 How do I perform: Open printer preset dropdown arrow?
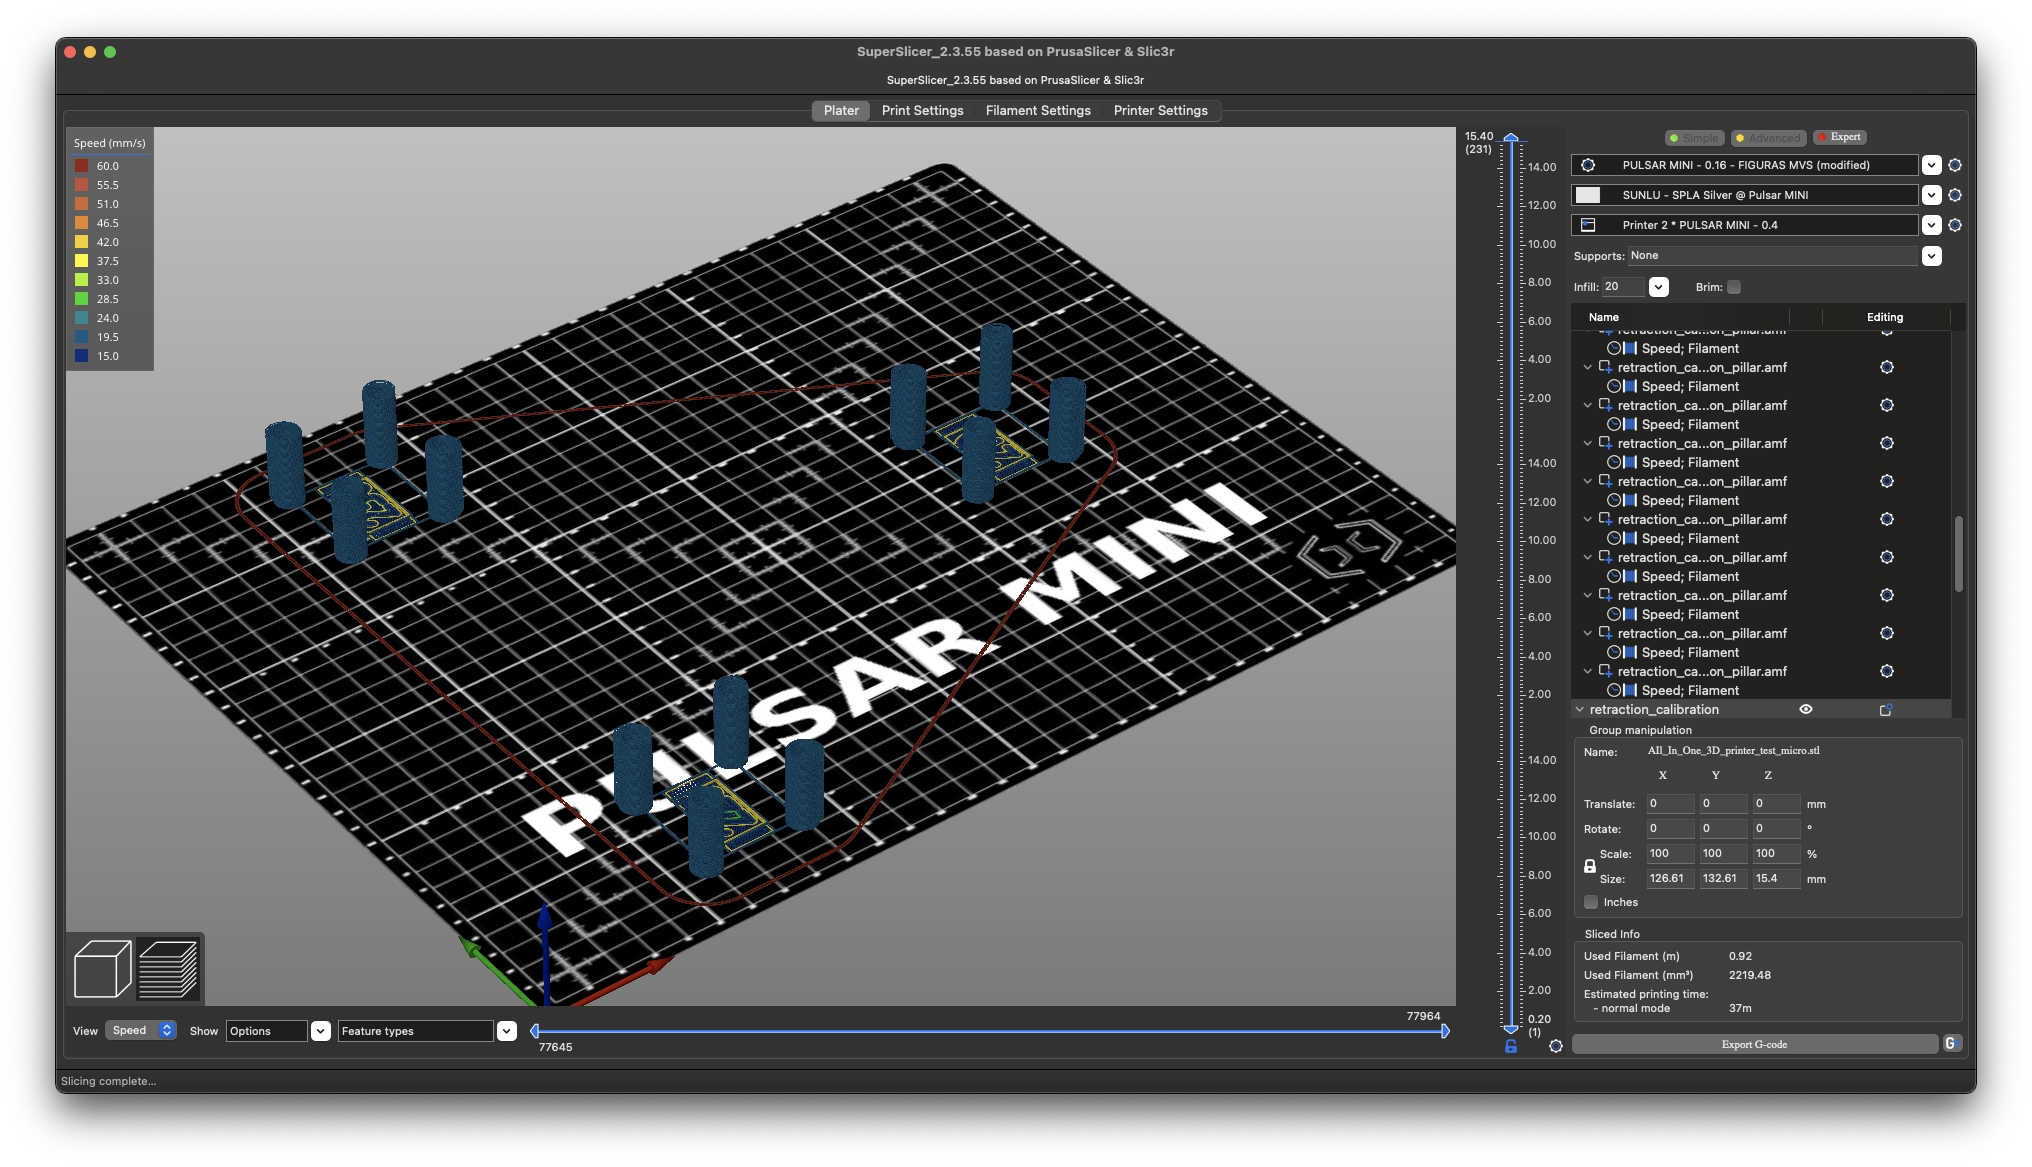click(1932, 225)
